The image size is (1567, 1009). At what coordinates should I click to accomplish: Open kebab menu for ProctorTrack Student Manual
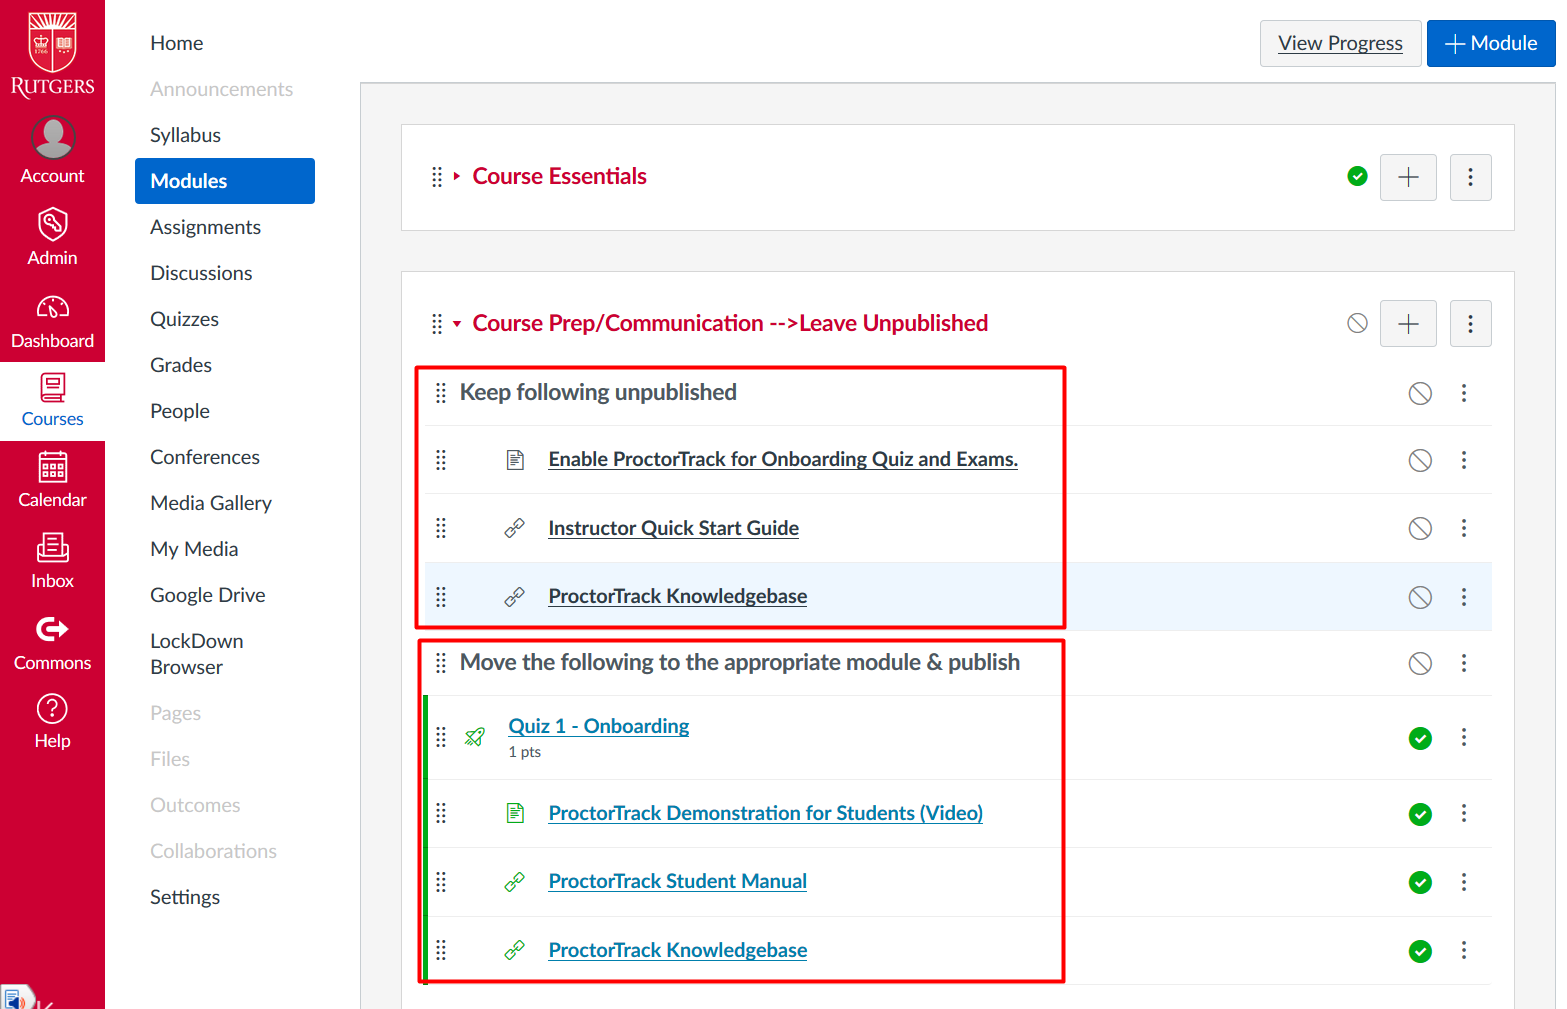click(x=1464, y=882)
